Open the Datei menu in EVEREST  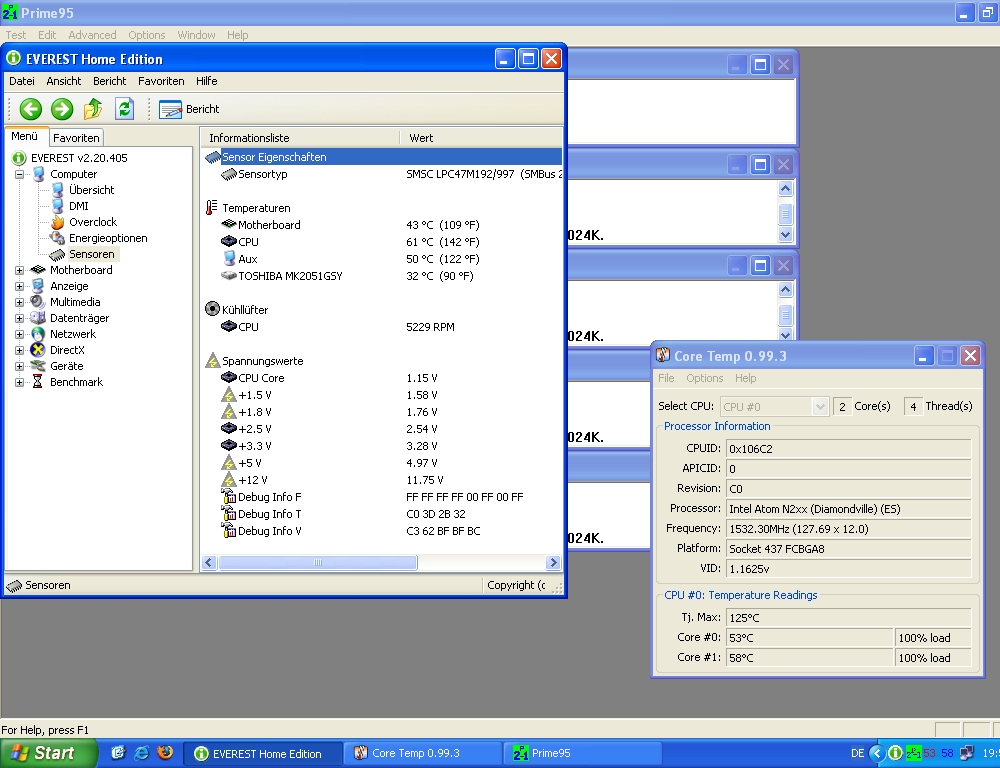click(22, 81)
